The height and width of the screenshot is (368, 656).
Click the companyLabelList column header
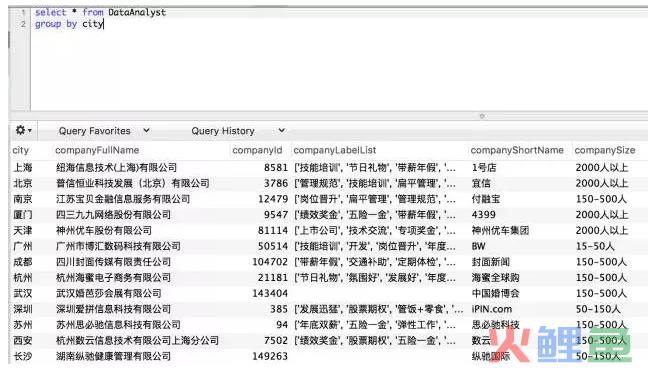[x=335, y=150]
